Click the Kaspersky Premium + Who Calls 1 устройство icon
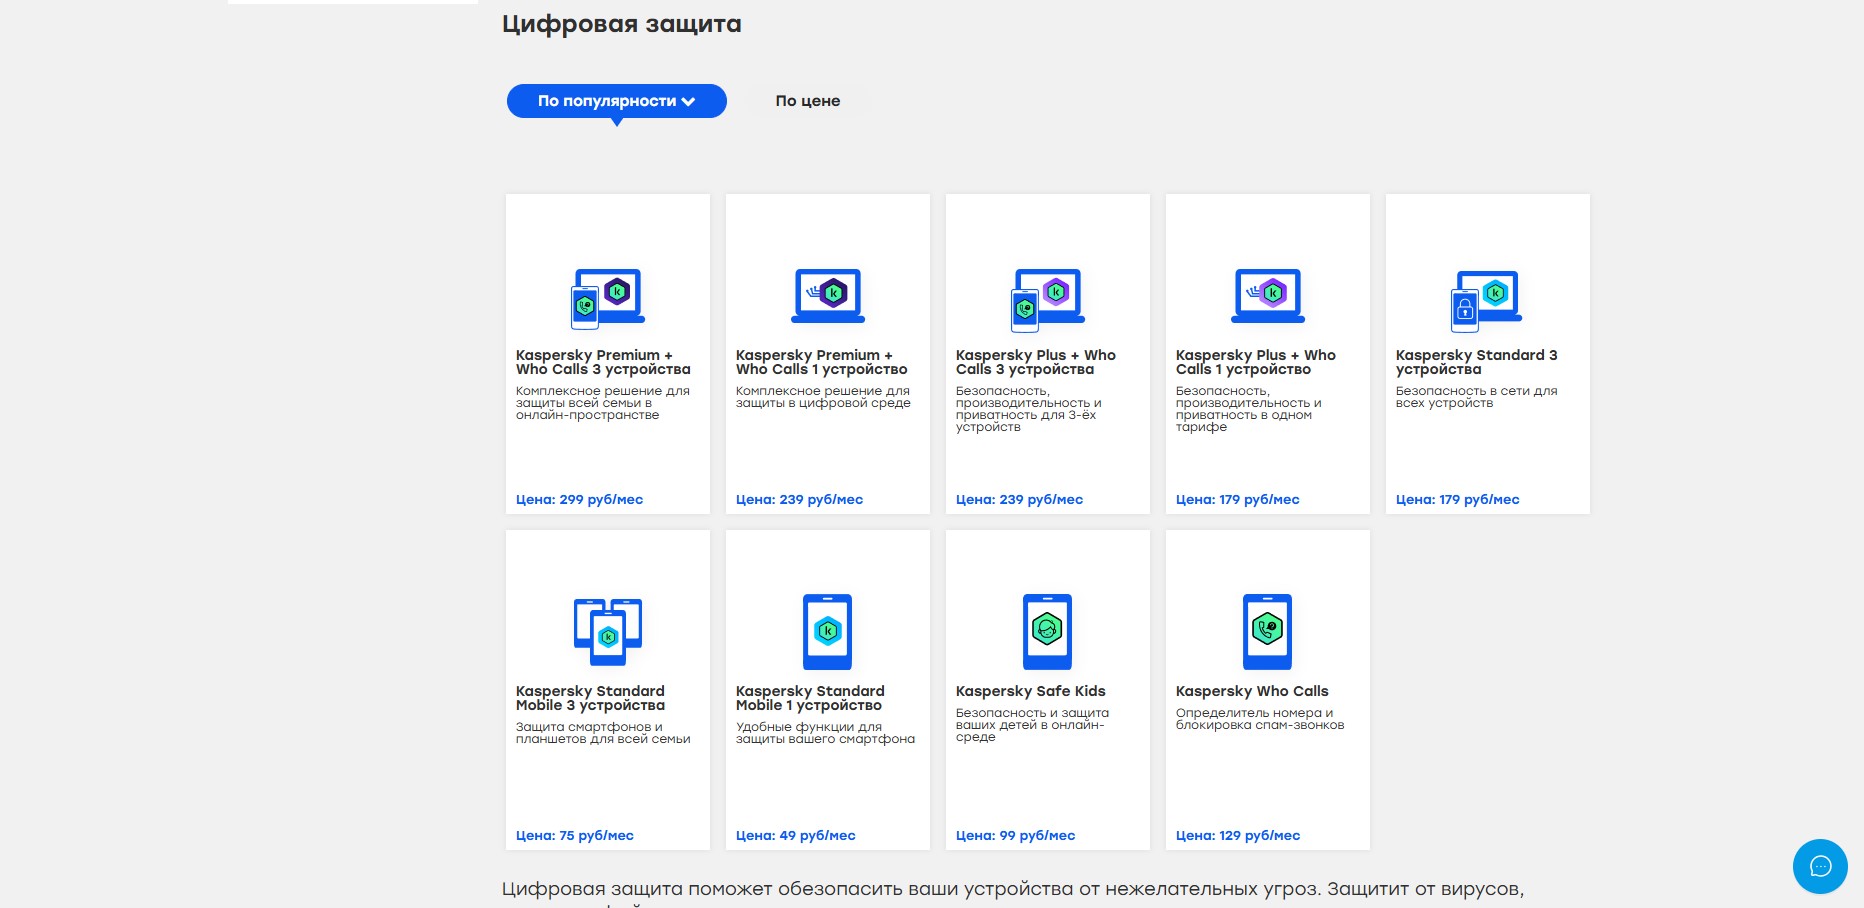The height and width of the screenshot is (908, 1864). coord(828,295)
